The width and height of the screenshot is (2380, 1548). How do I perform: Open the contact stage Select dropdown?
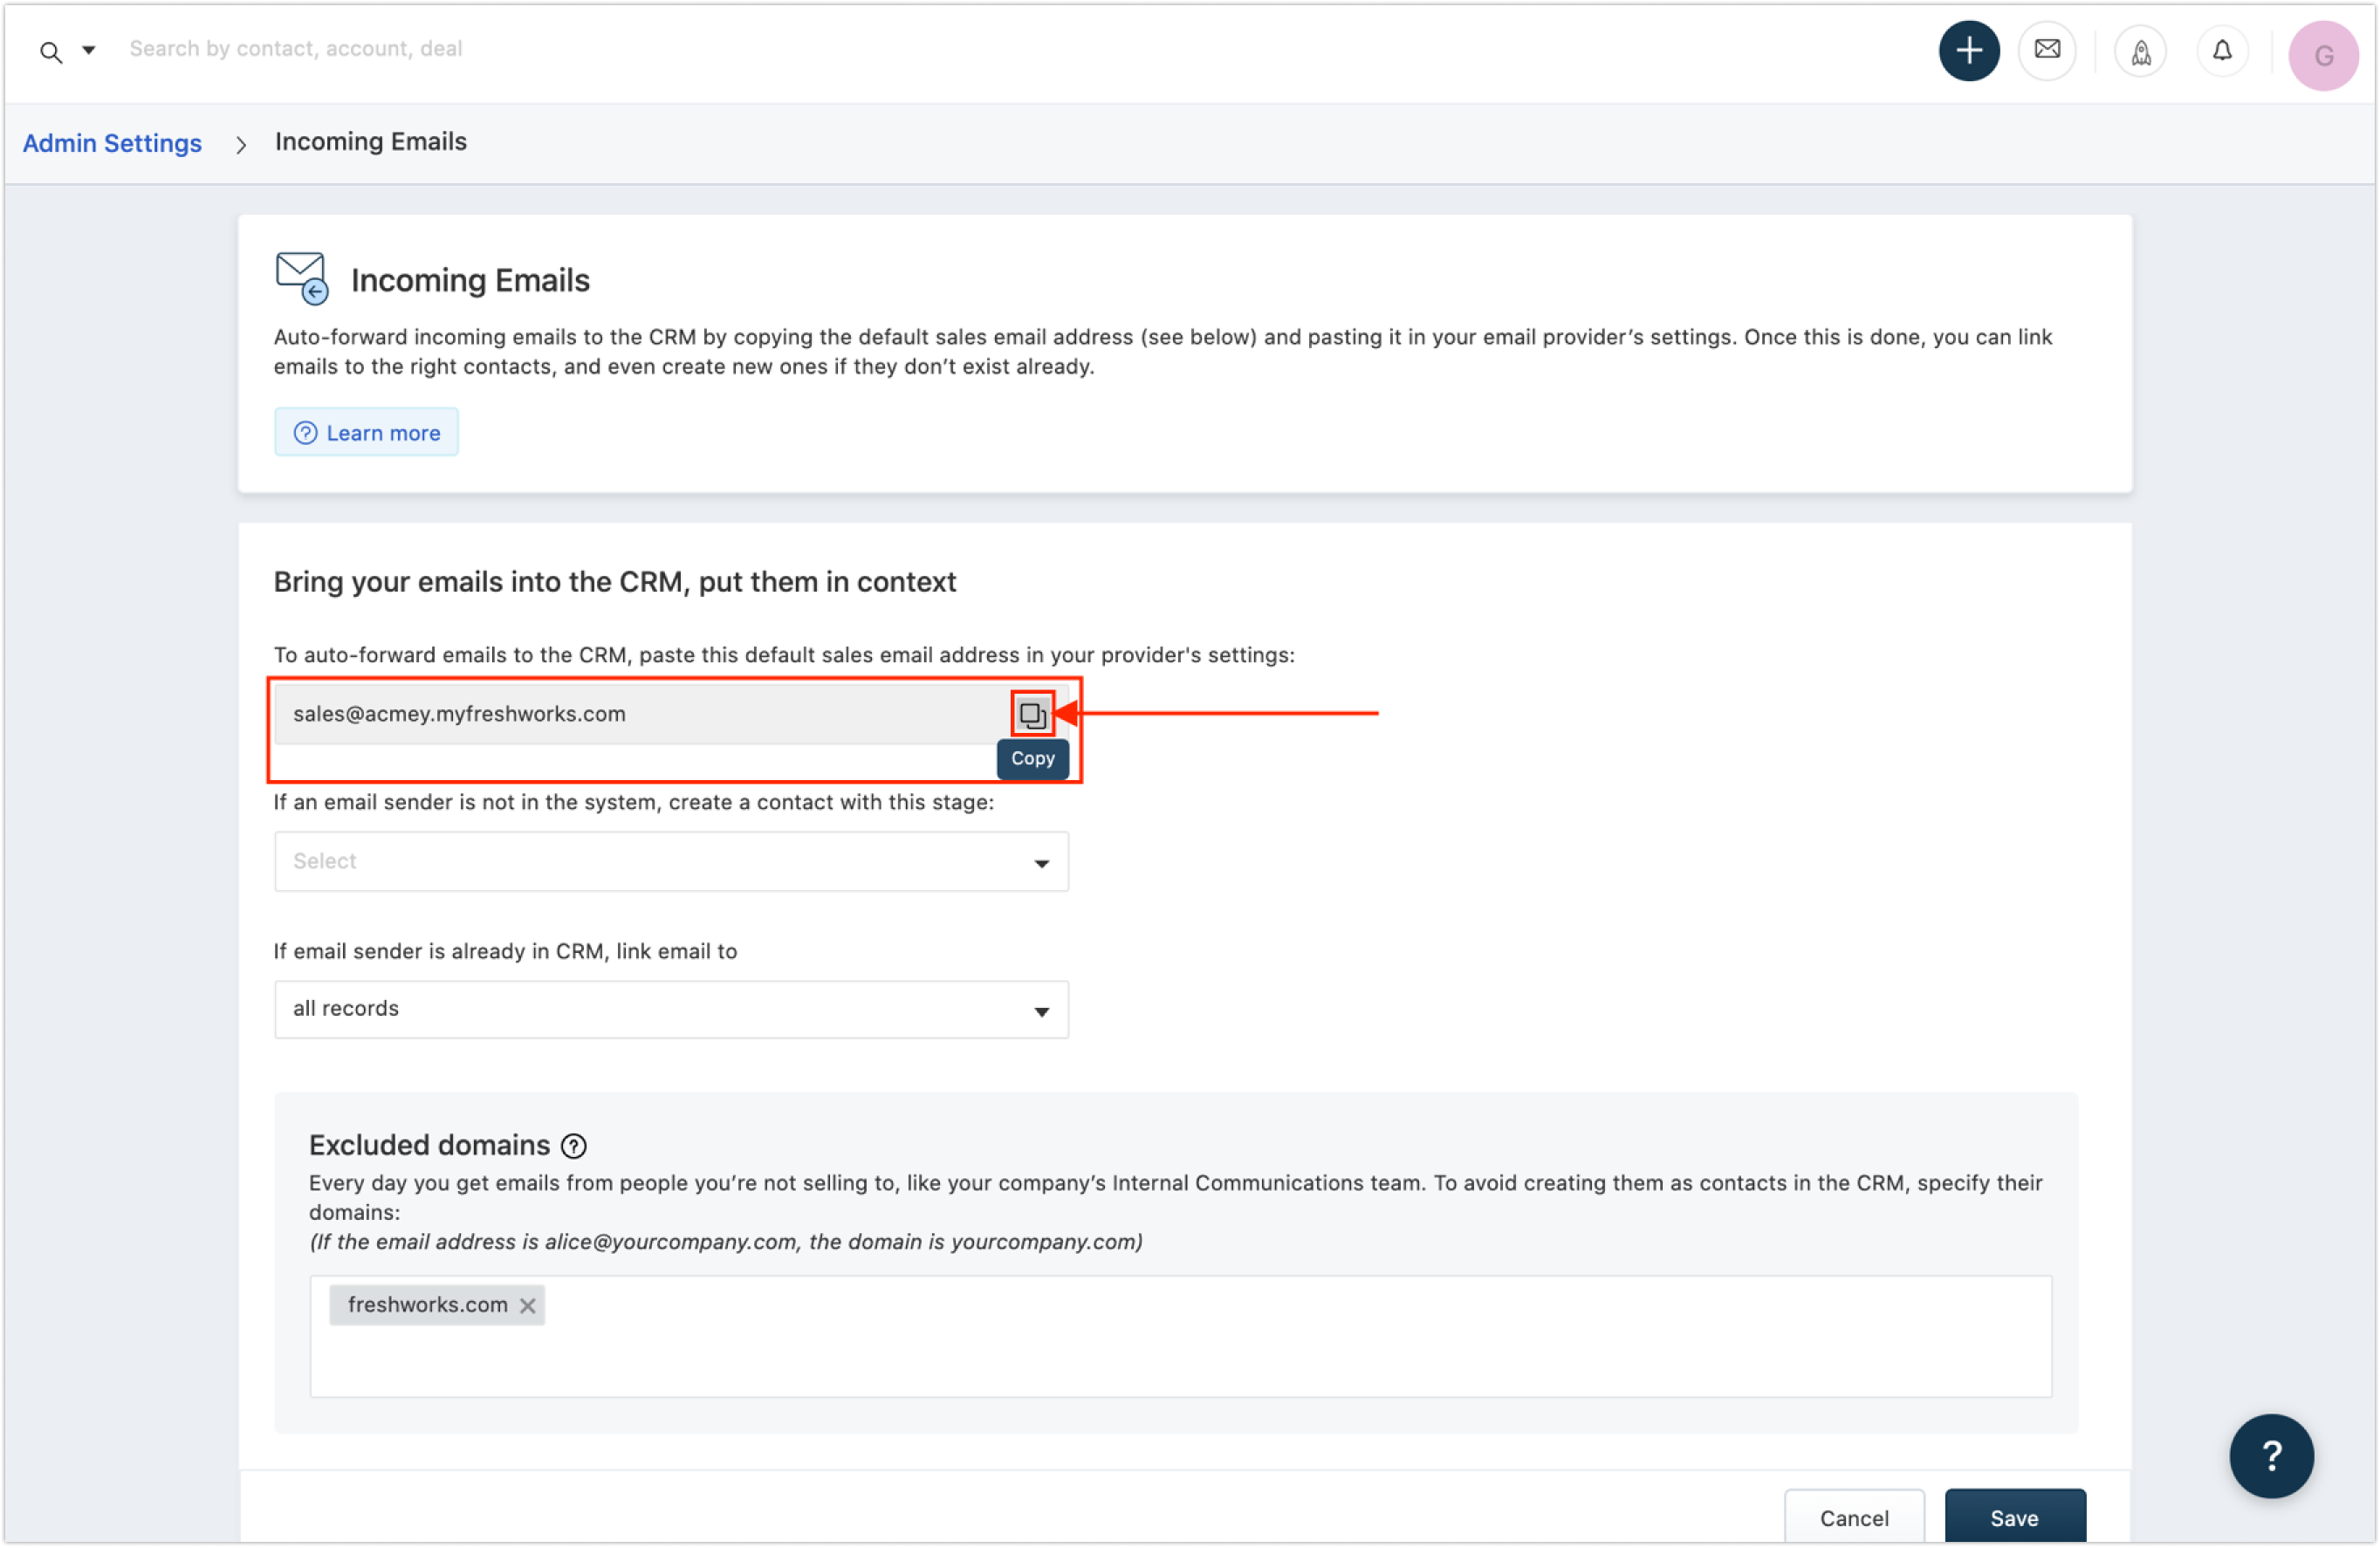[x=670, y=861]
